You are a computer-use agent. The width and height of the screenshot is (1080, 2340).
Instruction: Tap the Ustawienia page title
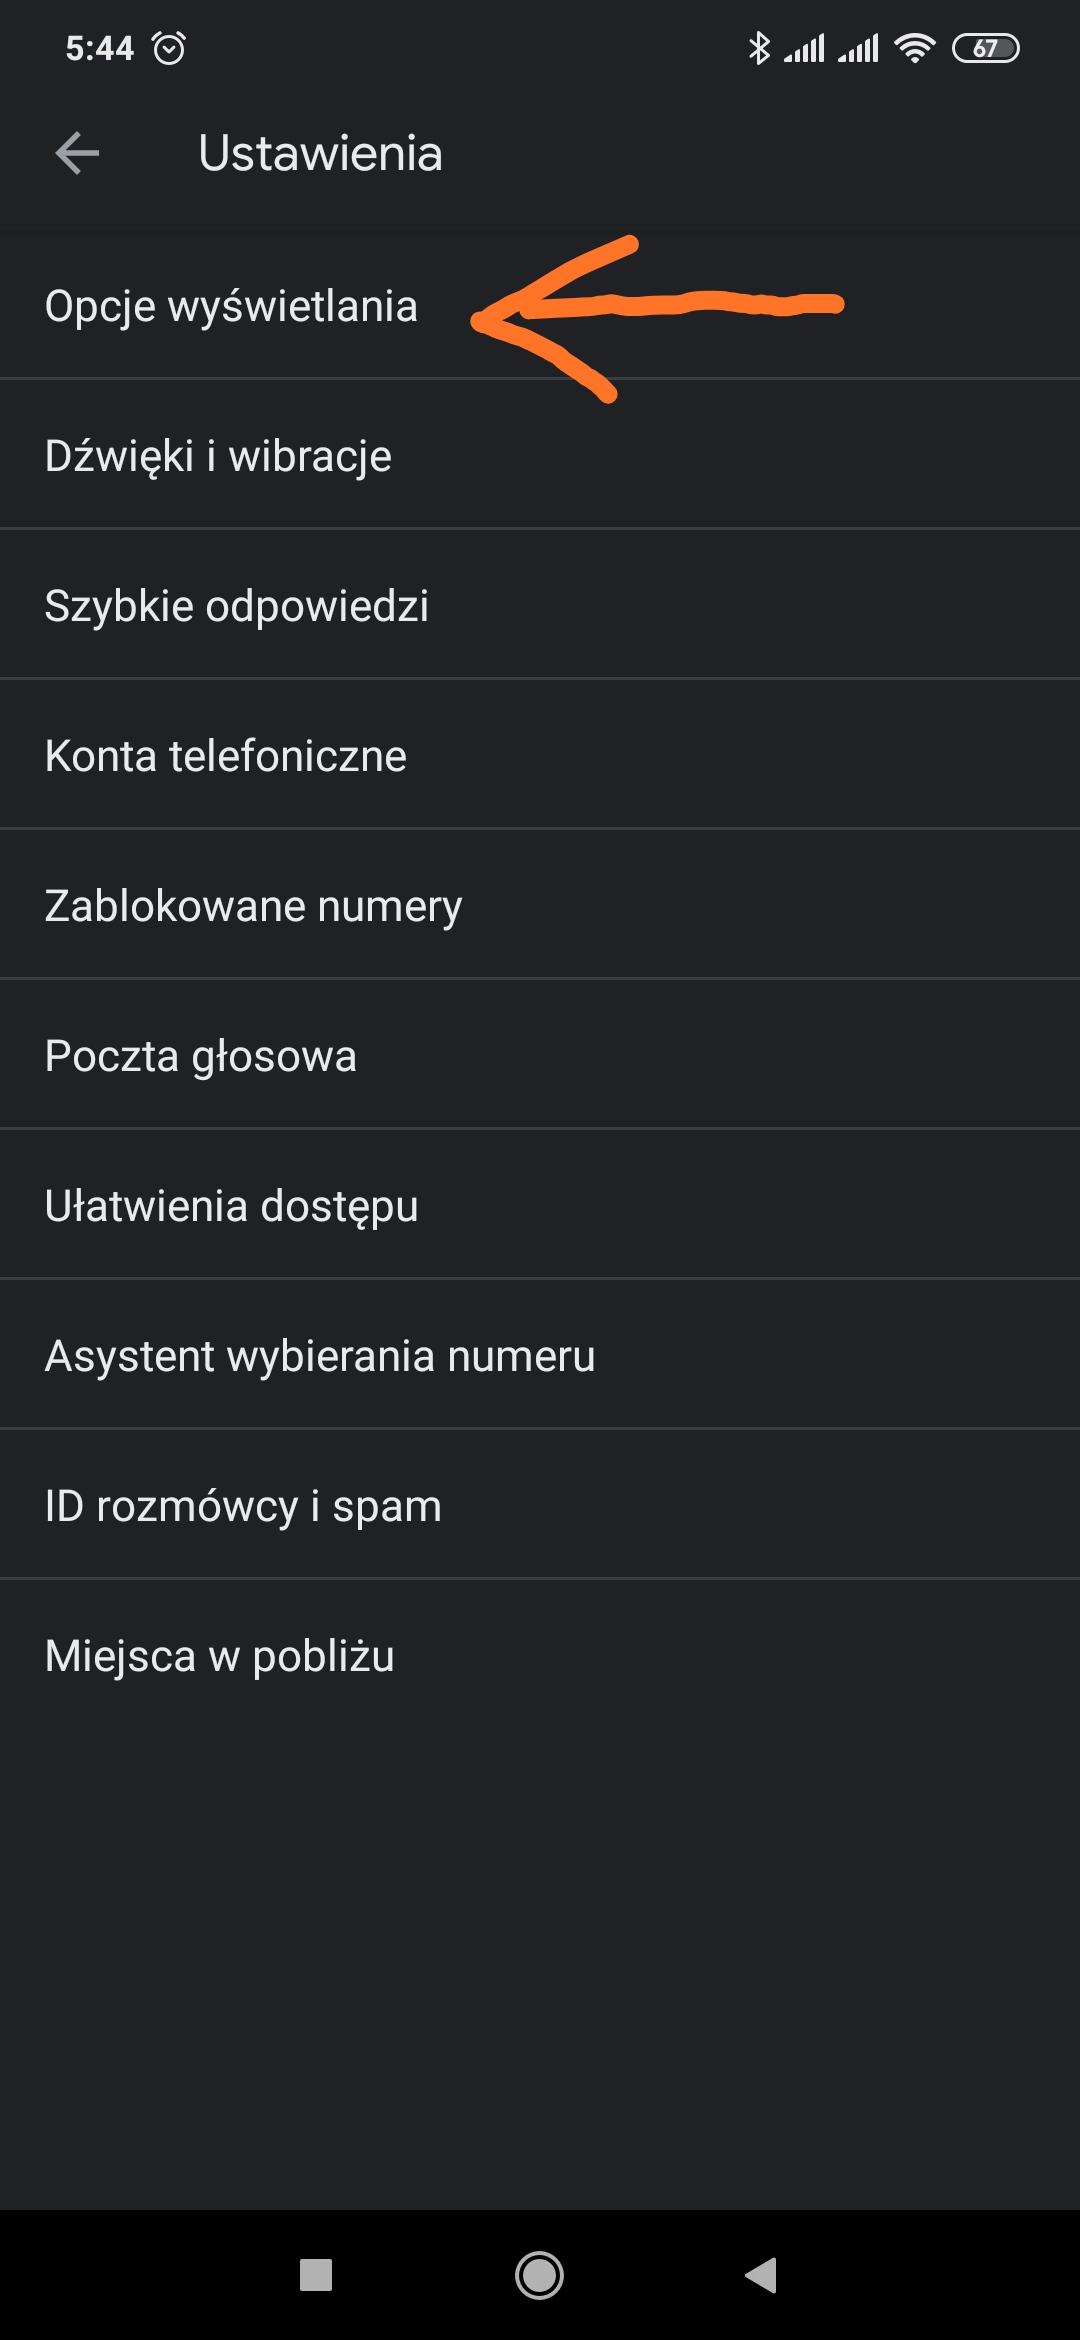point(320,154)
